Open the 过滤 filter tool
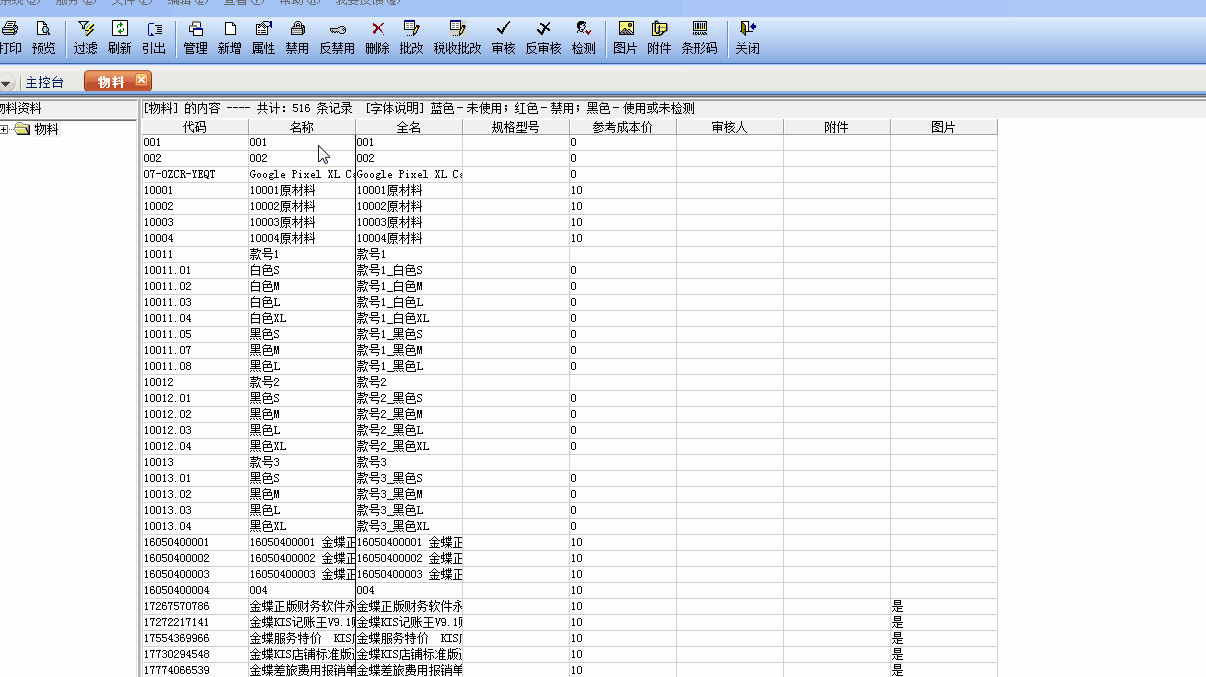1206x677 pixels. (85, 37)
